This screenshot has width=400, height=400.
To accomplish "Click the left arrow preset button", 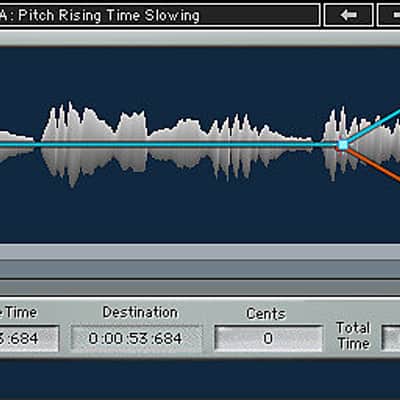I will point(349,15).
